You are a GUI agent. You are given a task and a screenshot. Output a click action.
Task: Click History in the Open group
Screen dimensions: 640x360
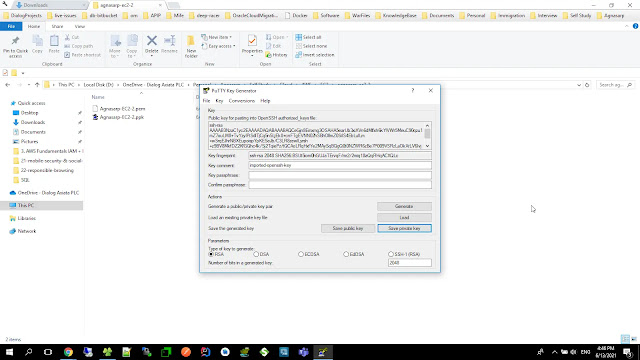pos(277,55)
